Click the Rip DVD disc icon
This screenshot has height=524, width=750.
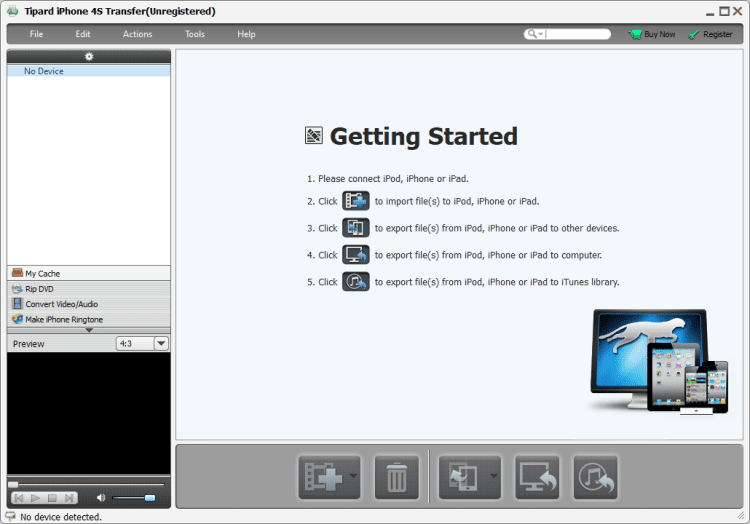(x=17, y=288)
